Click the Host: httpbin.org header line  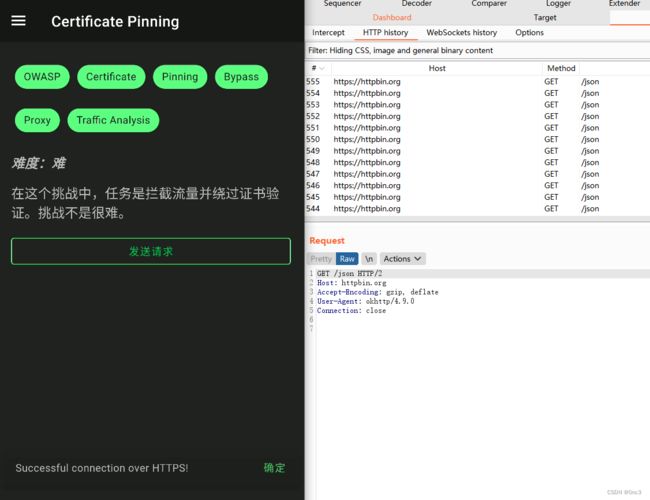tap(352, 283)
